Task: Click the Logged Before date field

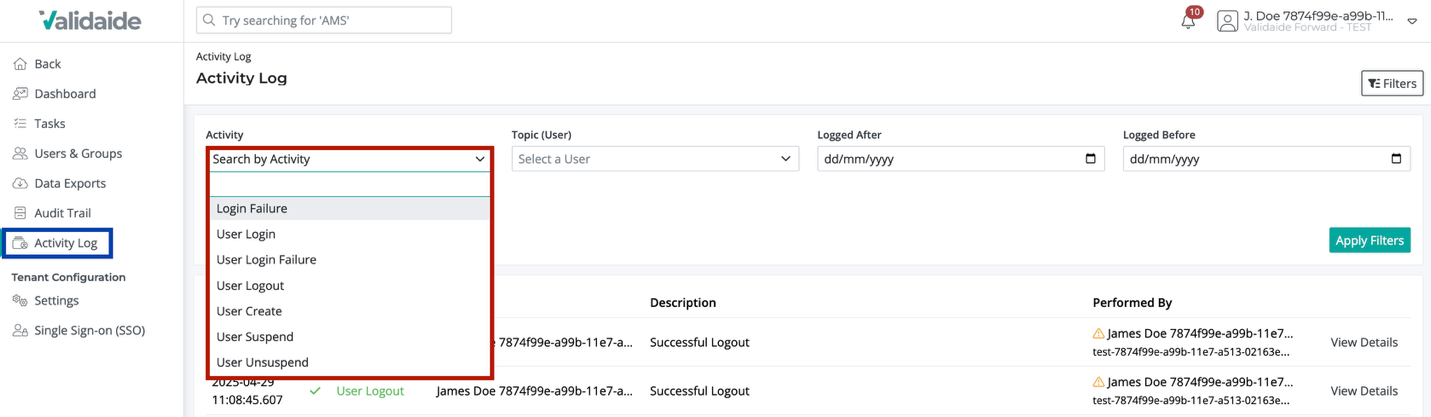Action: (x=1267, y=159)
